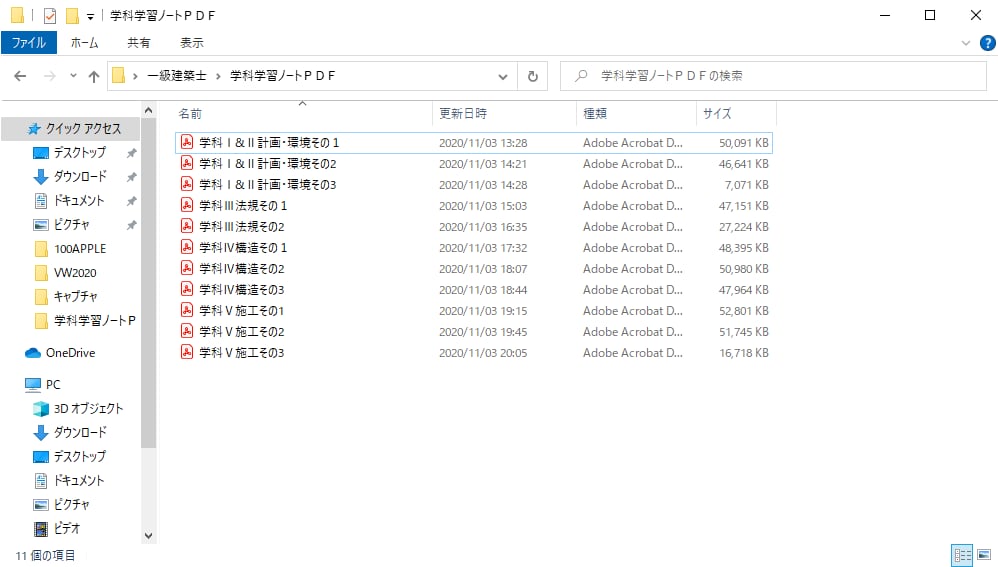
Task: Go up one folder level arrow
Action: click(94, 76)
